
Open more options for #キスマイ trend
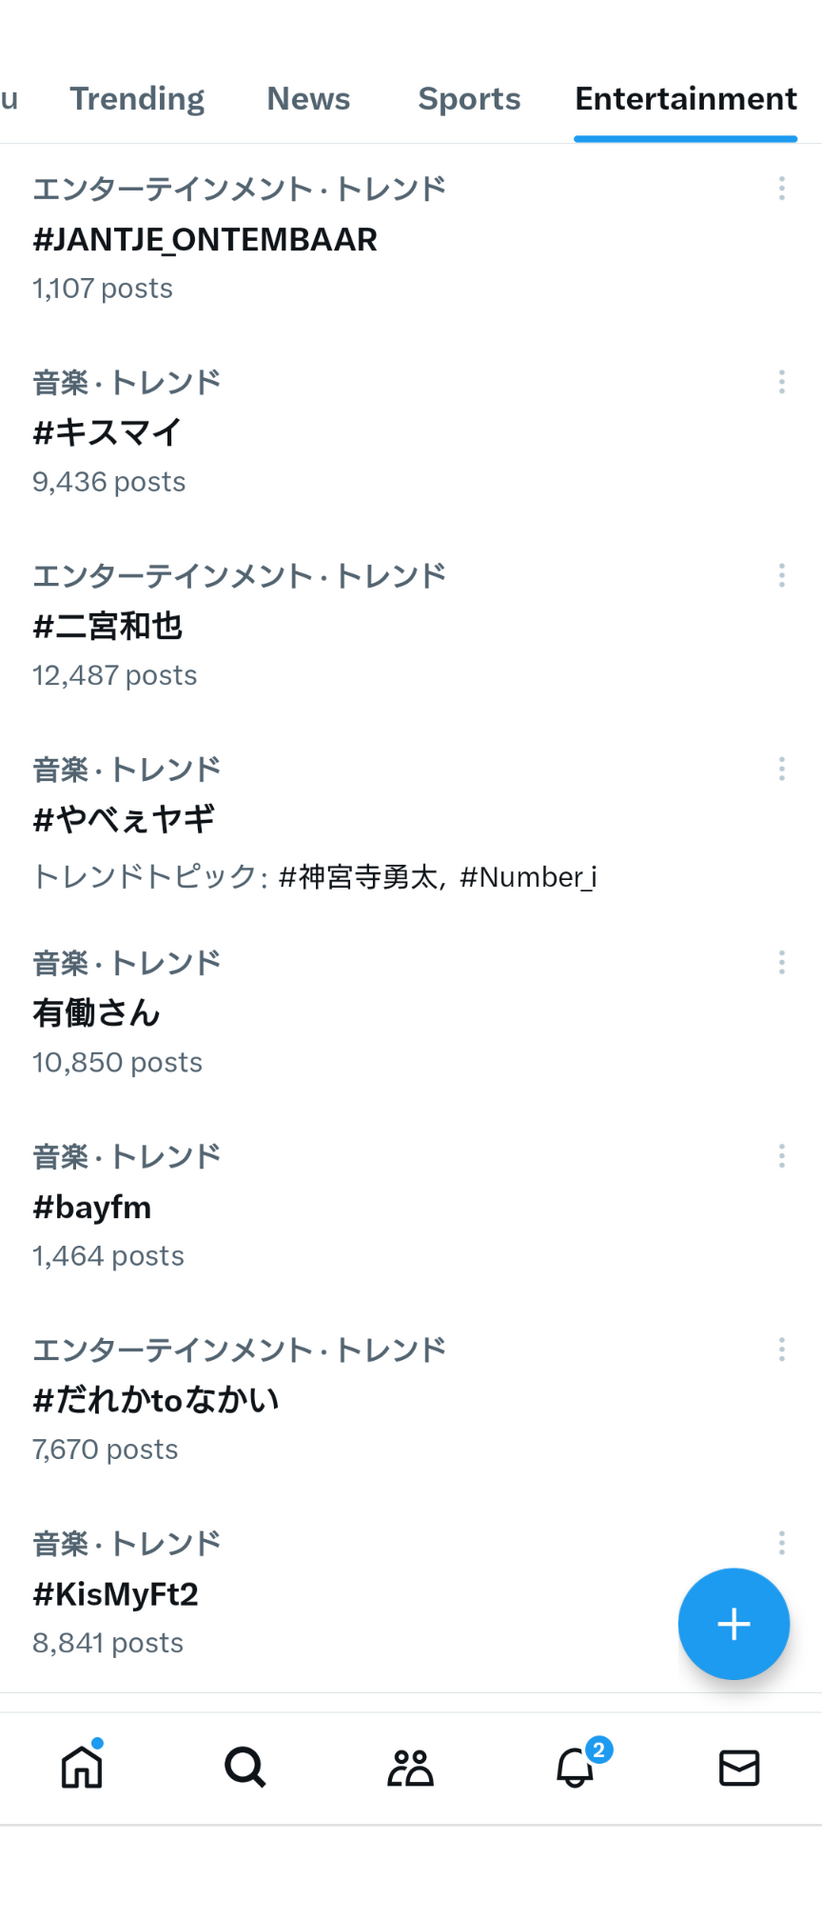pos(782,381)
